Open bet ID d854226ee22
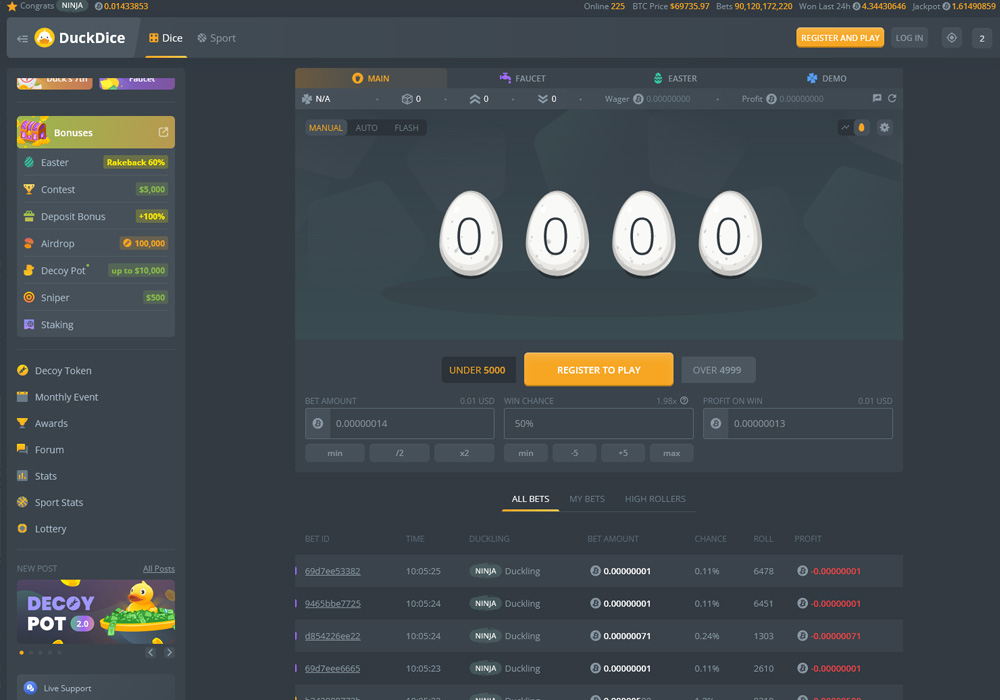The image size is (1000, 700). [332, 636]
